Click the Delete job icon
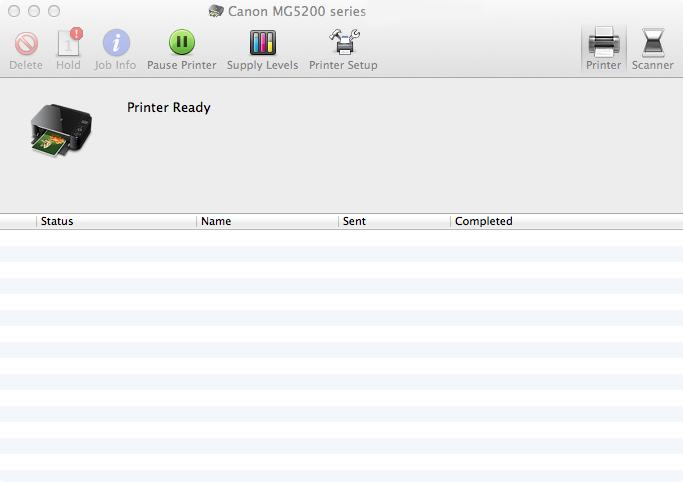The height and width of the screenshot is (482, 683). (x=26, y=43)
